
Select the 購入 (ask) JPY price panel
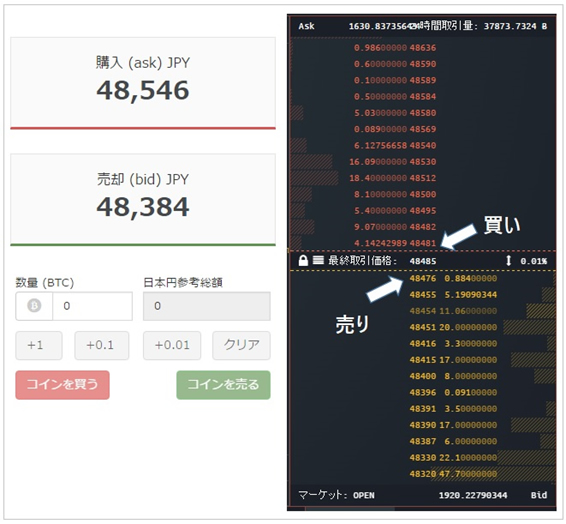(143, 83)
